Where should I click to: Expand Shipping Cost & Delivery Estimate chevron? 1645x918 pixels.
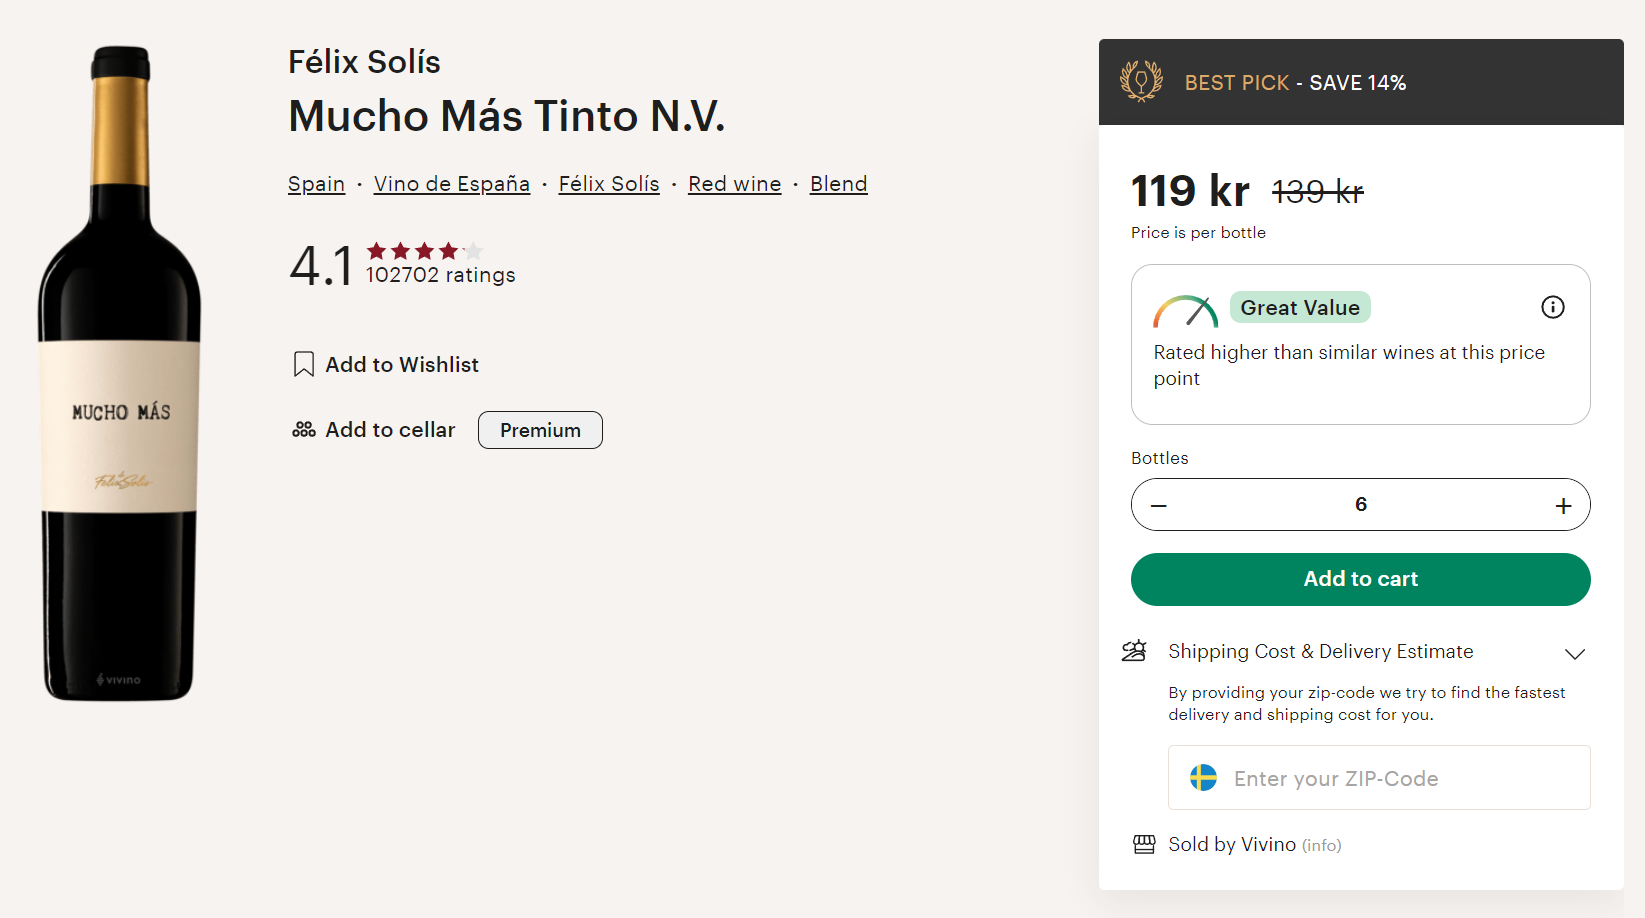[1574, 654]
